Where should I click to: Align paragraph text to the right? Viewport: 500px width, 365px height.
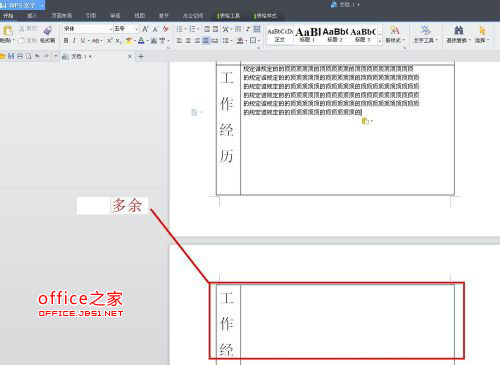pos(197,41)
